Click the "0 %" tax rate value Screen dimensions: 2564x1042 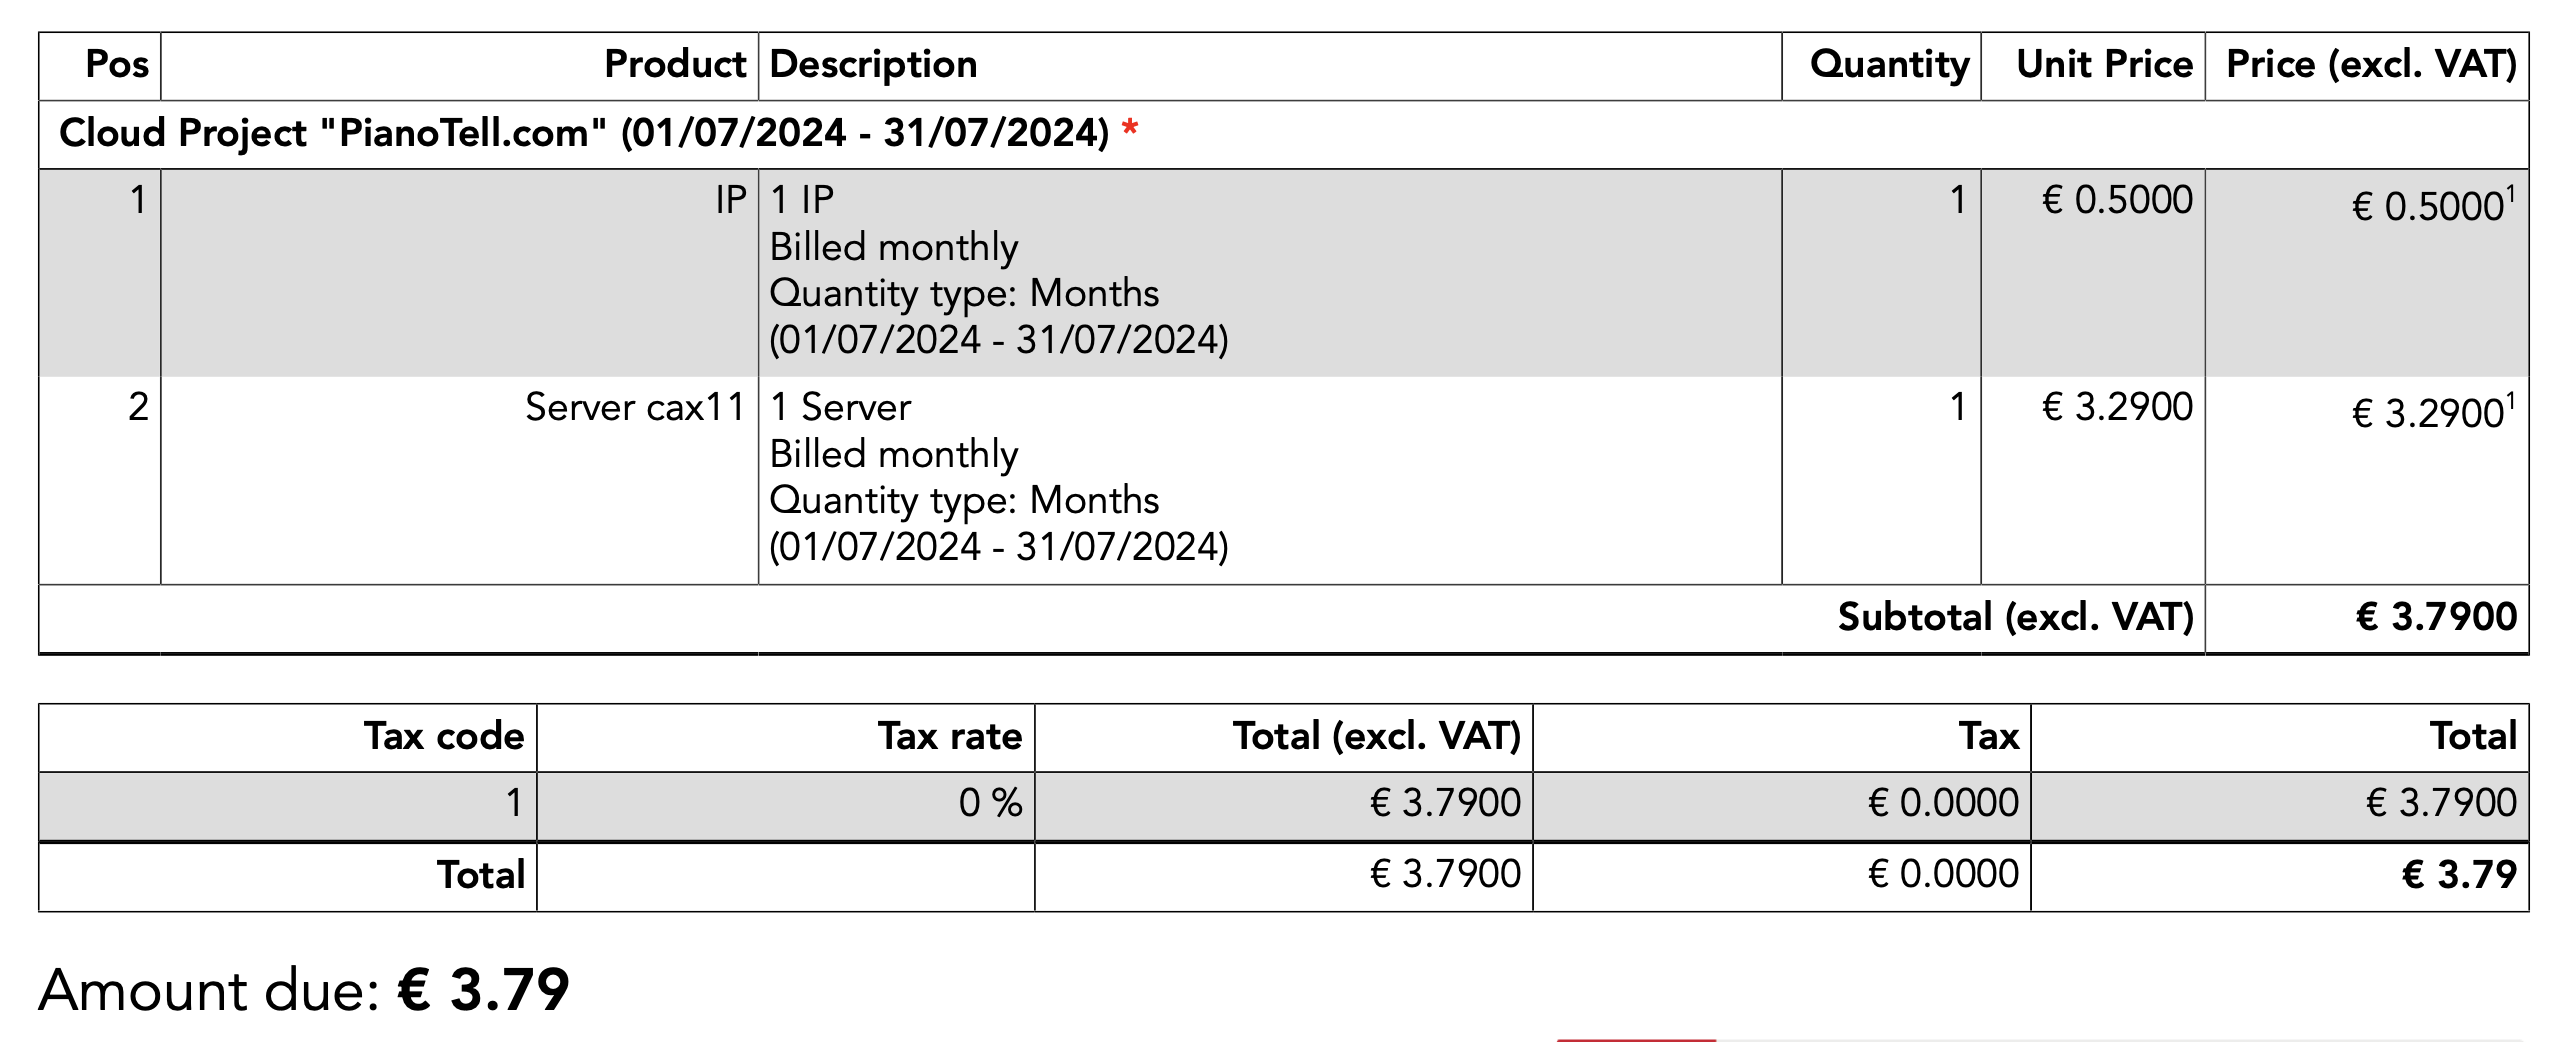(x=990, y=803)
